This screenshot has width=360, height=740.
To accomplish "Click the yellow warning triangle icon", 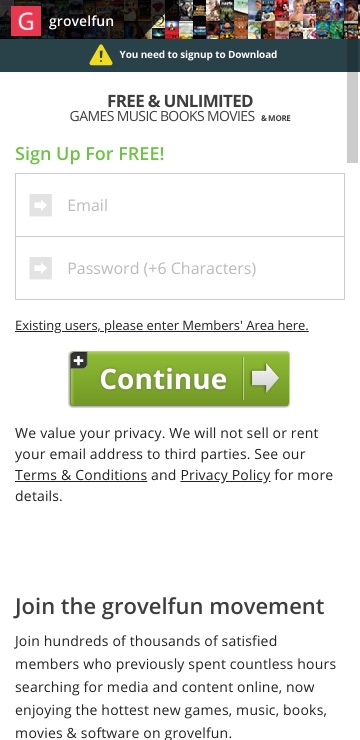I will pos(100,55).
